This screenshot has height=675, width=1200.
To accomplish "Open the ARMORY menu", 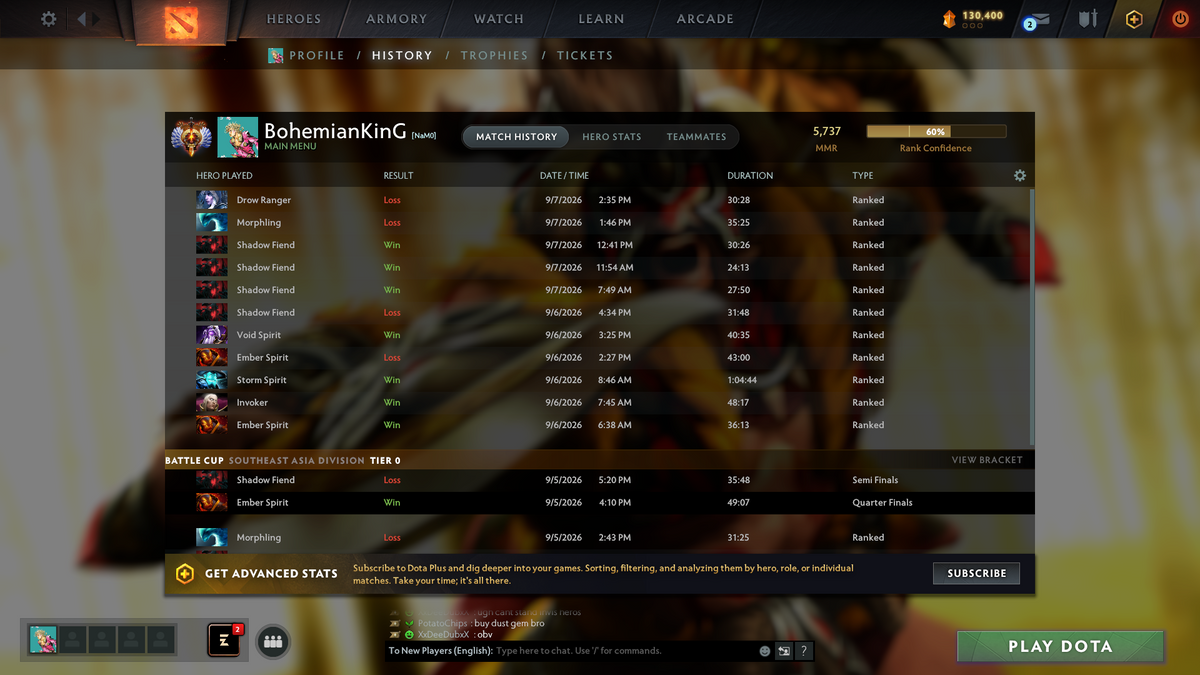I will coord(397,19).
